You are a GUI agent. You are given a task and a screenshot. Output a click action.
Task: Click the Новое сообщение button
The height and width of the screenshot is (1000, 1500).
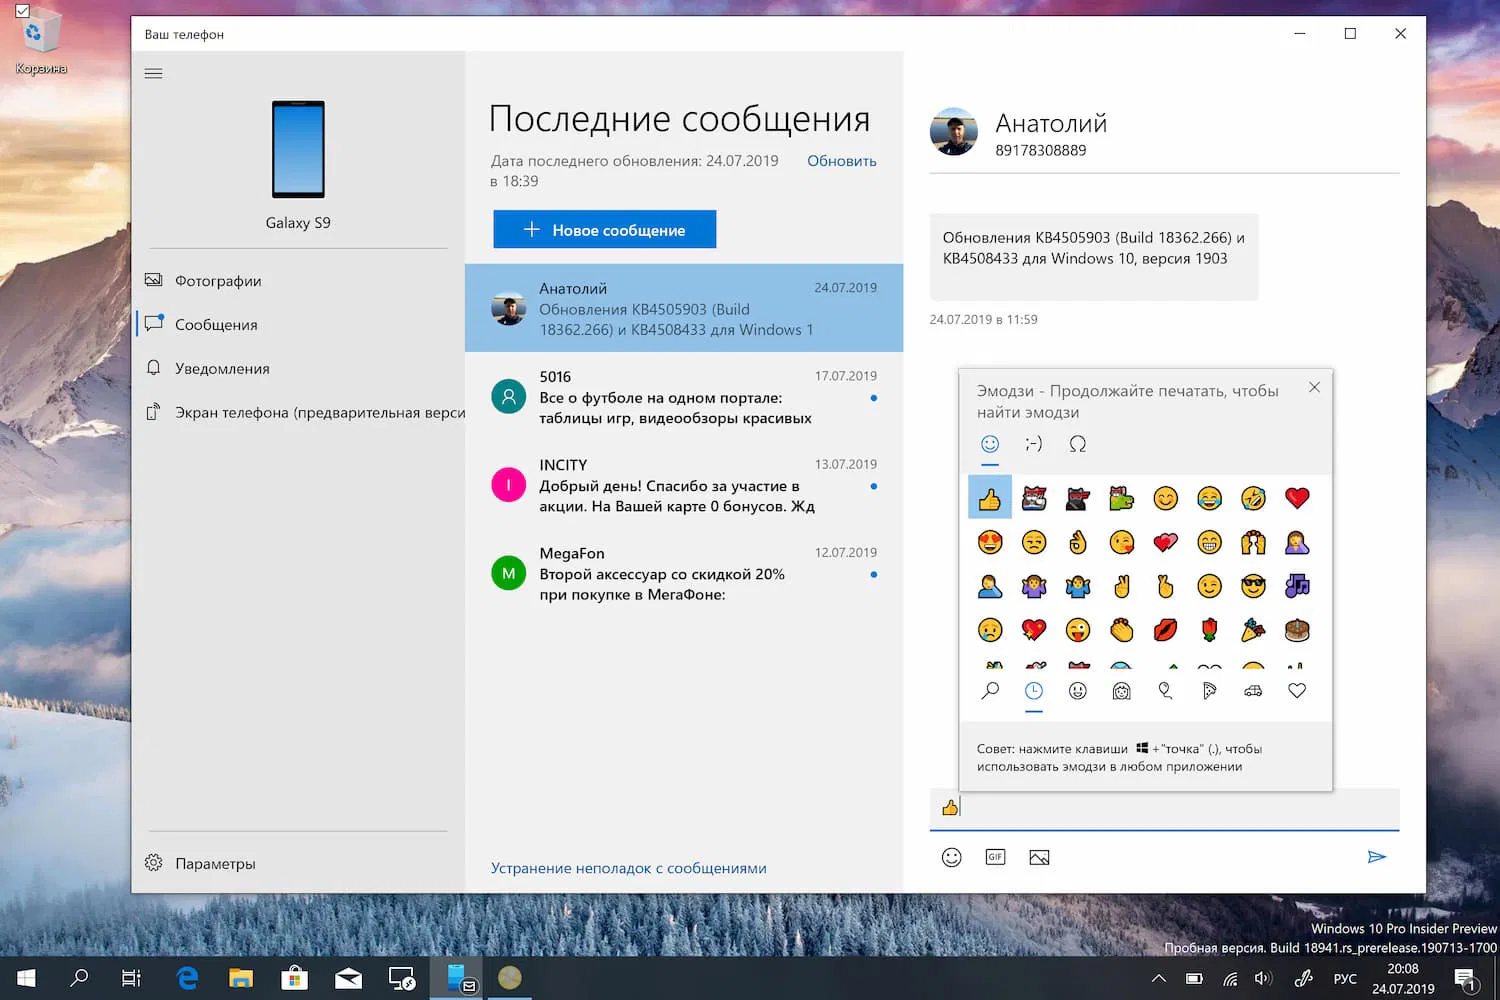(604, 229)
